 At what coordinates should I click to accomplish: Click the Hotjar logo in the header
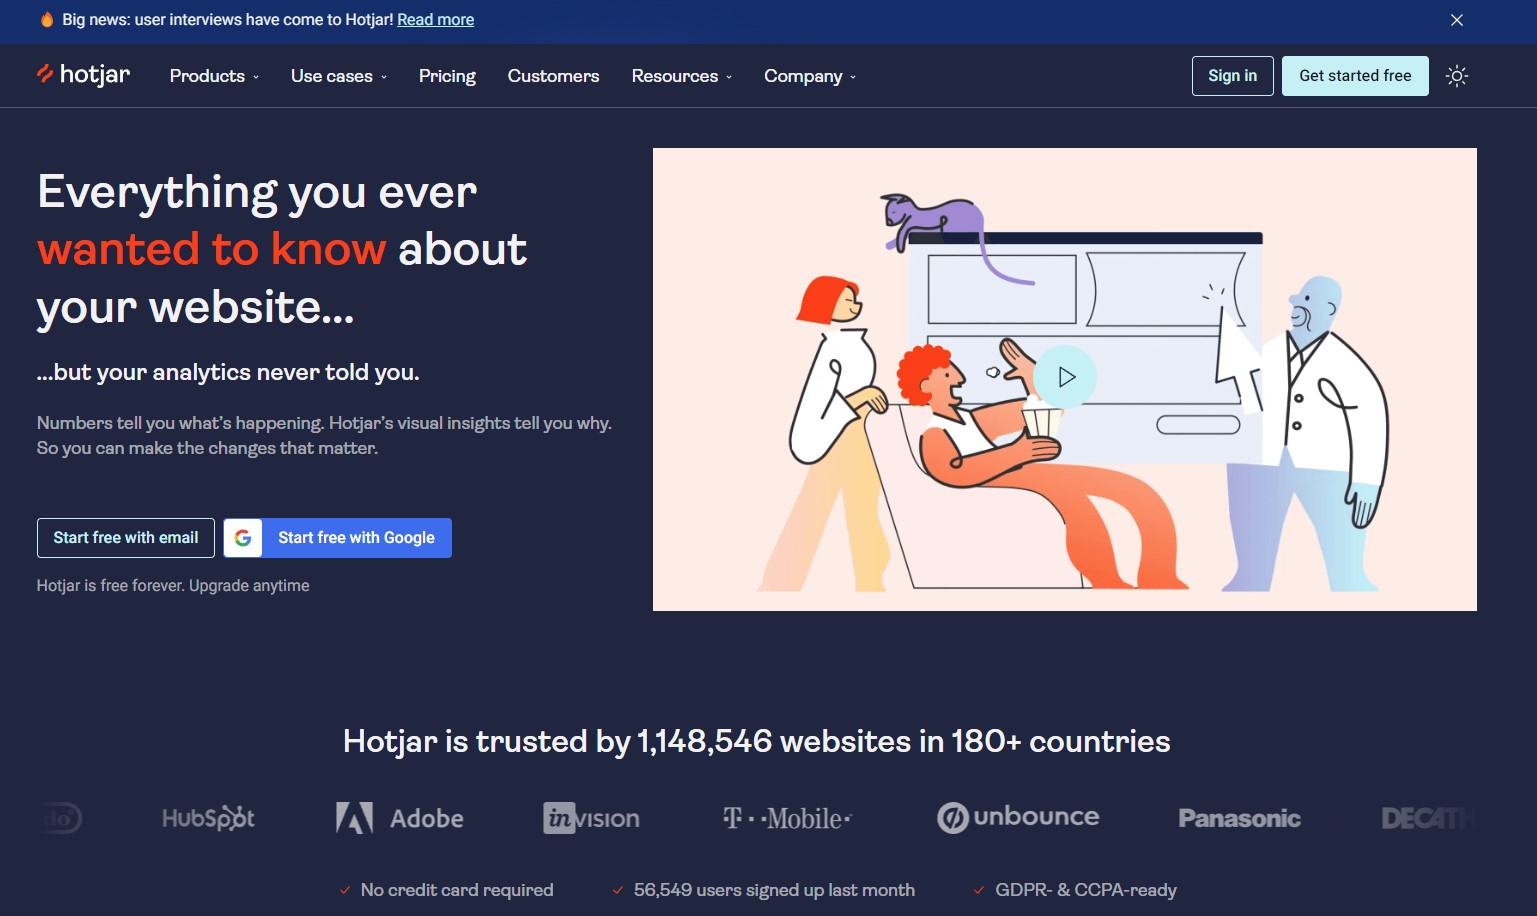point(84,75)
